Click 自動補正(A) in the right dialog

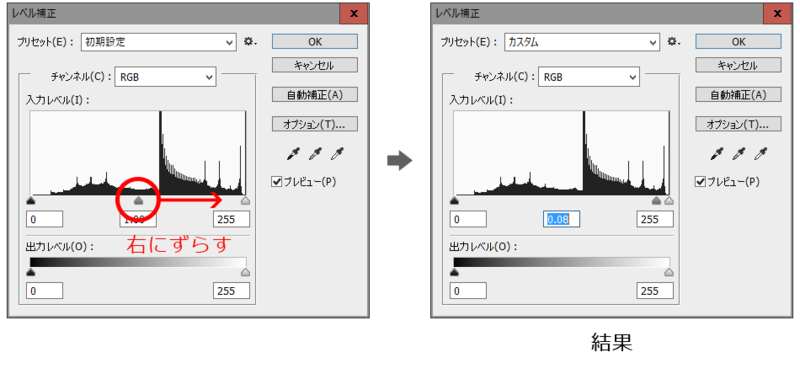[x=738, y=94]
